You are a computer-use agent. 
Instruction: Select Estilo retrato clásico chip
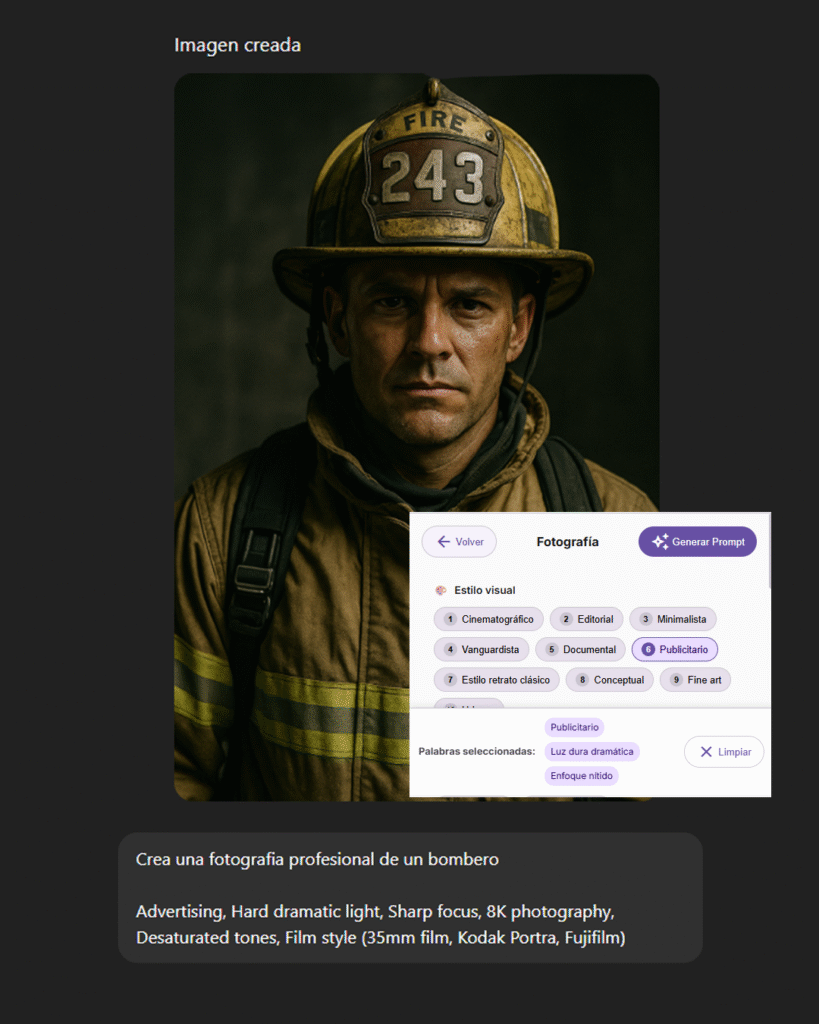(x=496, y=680)
